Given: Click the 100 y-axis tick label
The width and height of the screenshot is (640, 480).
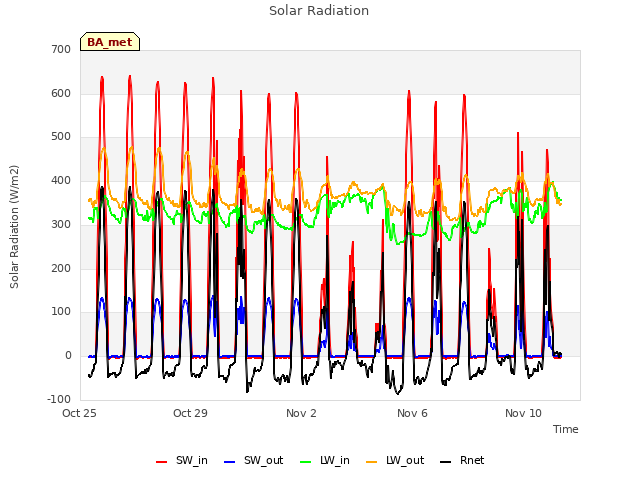Looking at the screenshot, I should click(61, 312).
